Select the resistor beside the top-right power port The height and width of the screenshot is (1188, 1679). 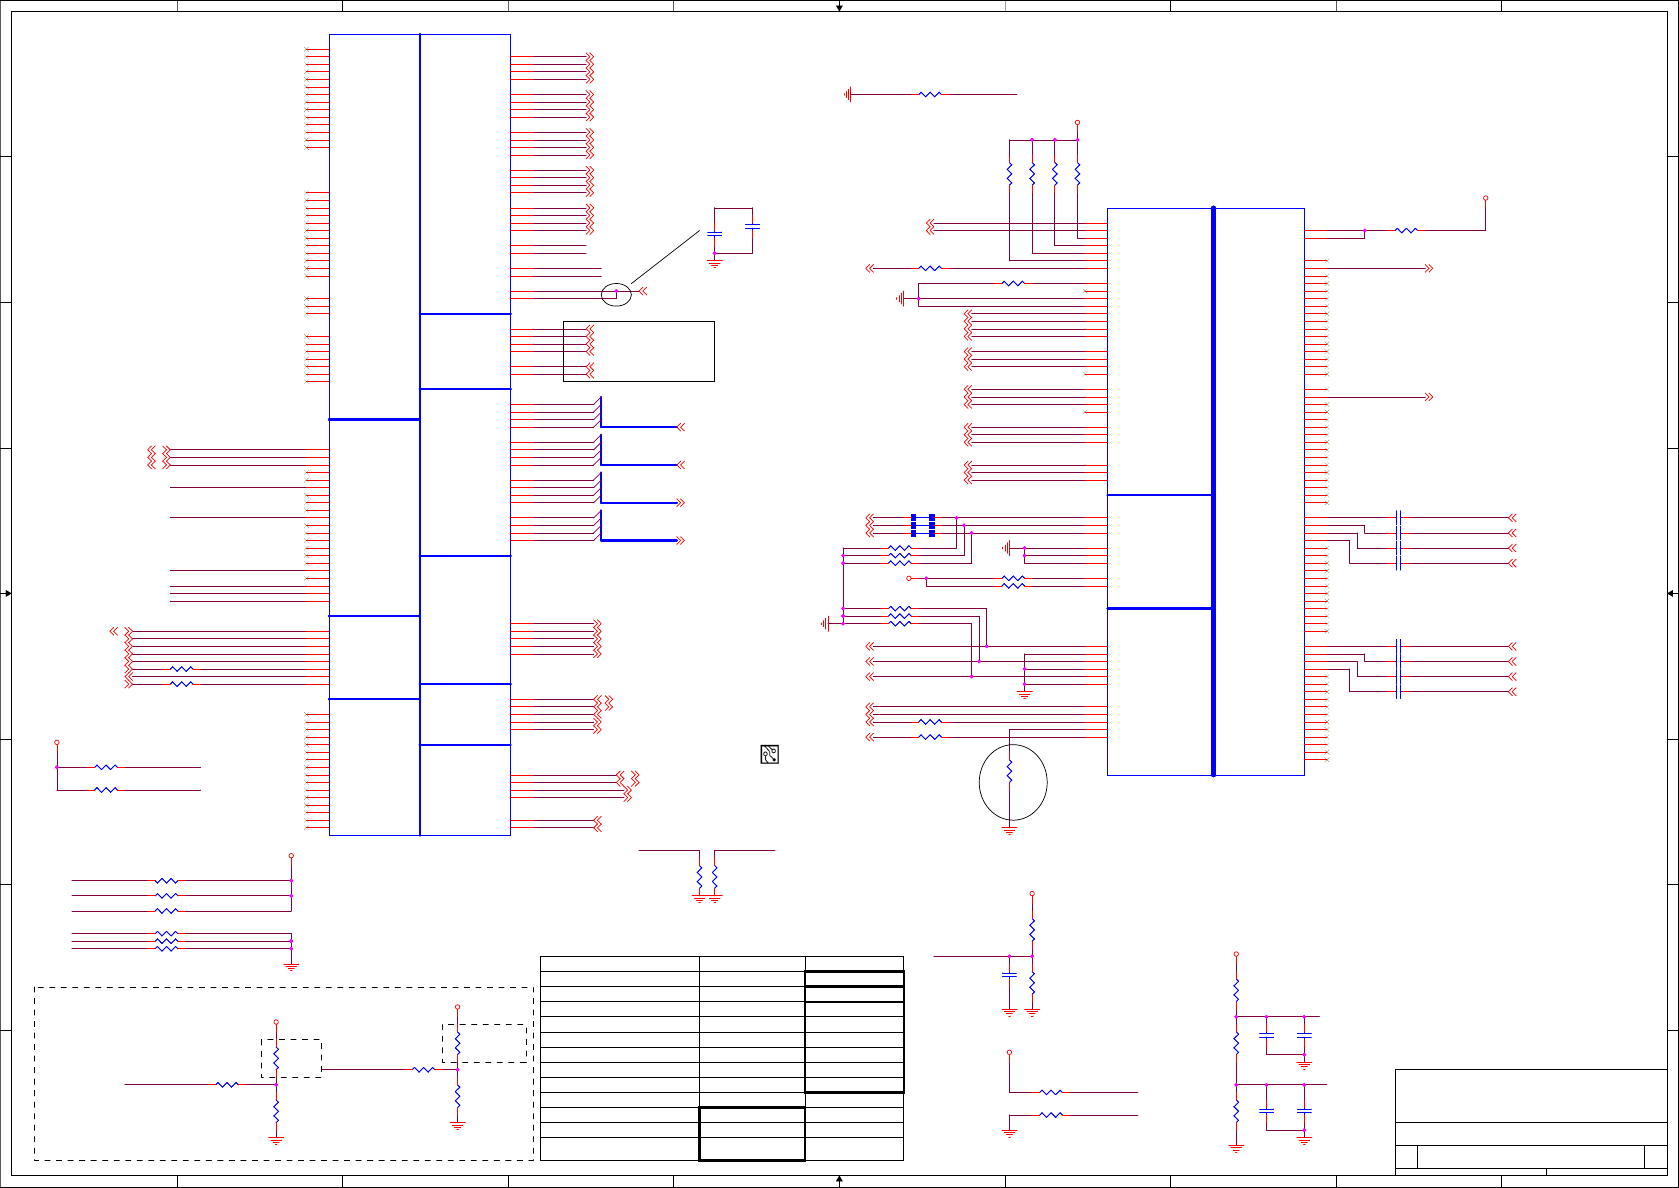[x=1406, y=230]
